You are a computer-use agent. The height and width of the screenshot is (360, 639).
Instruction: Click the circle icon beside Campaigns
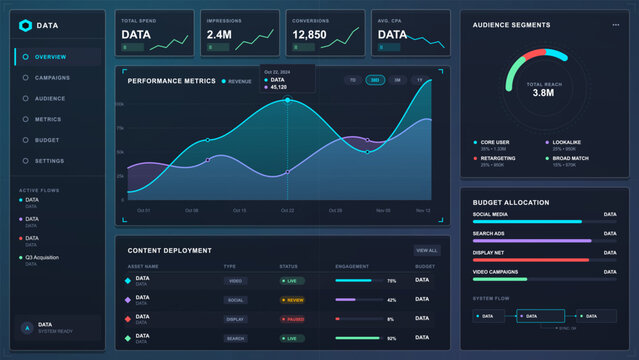(x=26, y=77)
